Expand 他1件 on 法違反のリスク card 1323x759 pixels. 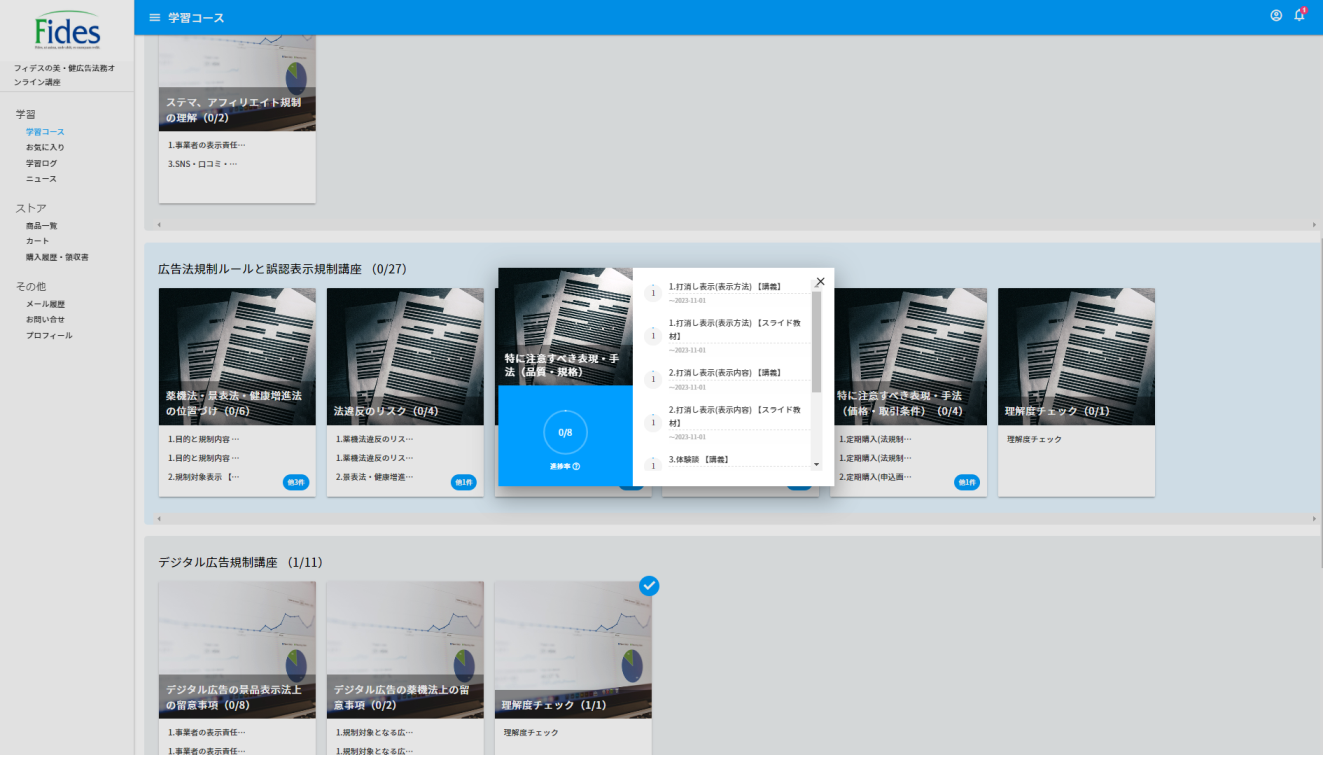pos(464,482)
